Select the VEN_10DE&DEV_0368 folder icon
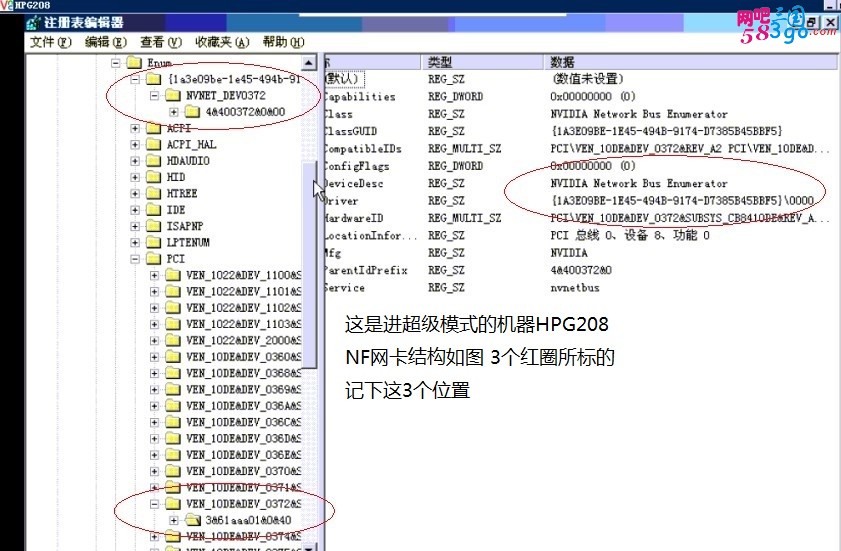This screenshot has width=841, height=551. [173, 373]
